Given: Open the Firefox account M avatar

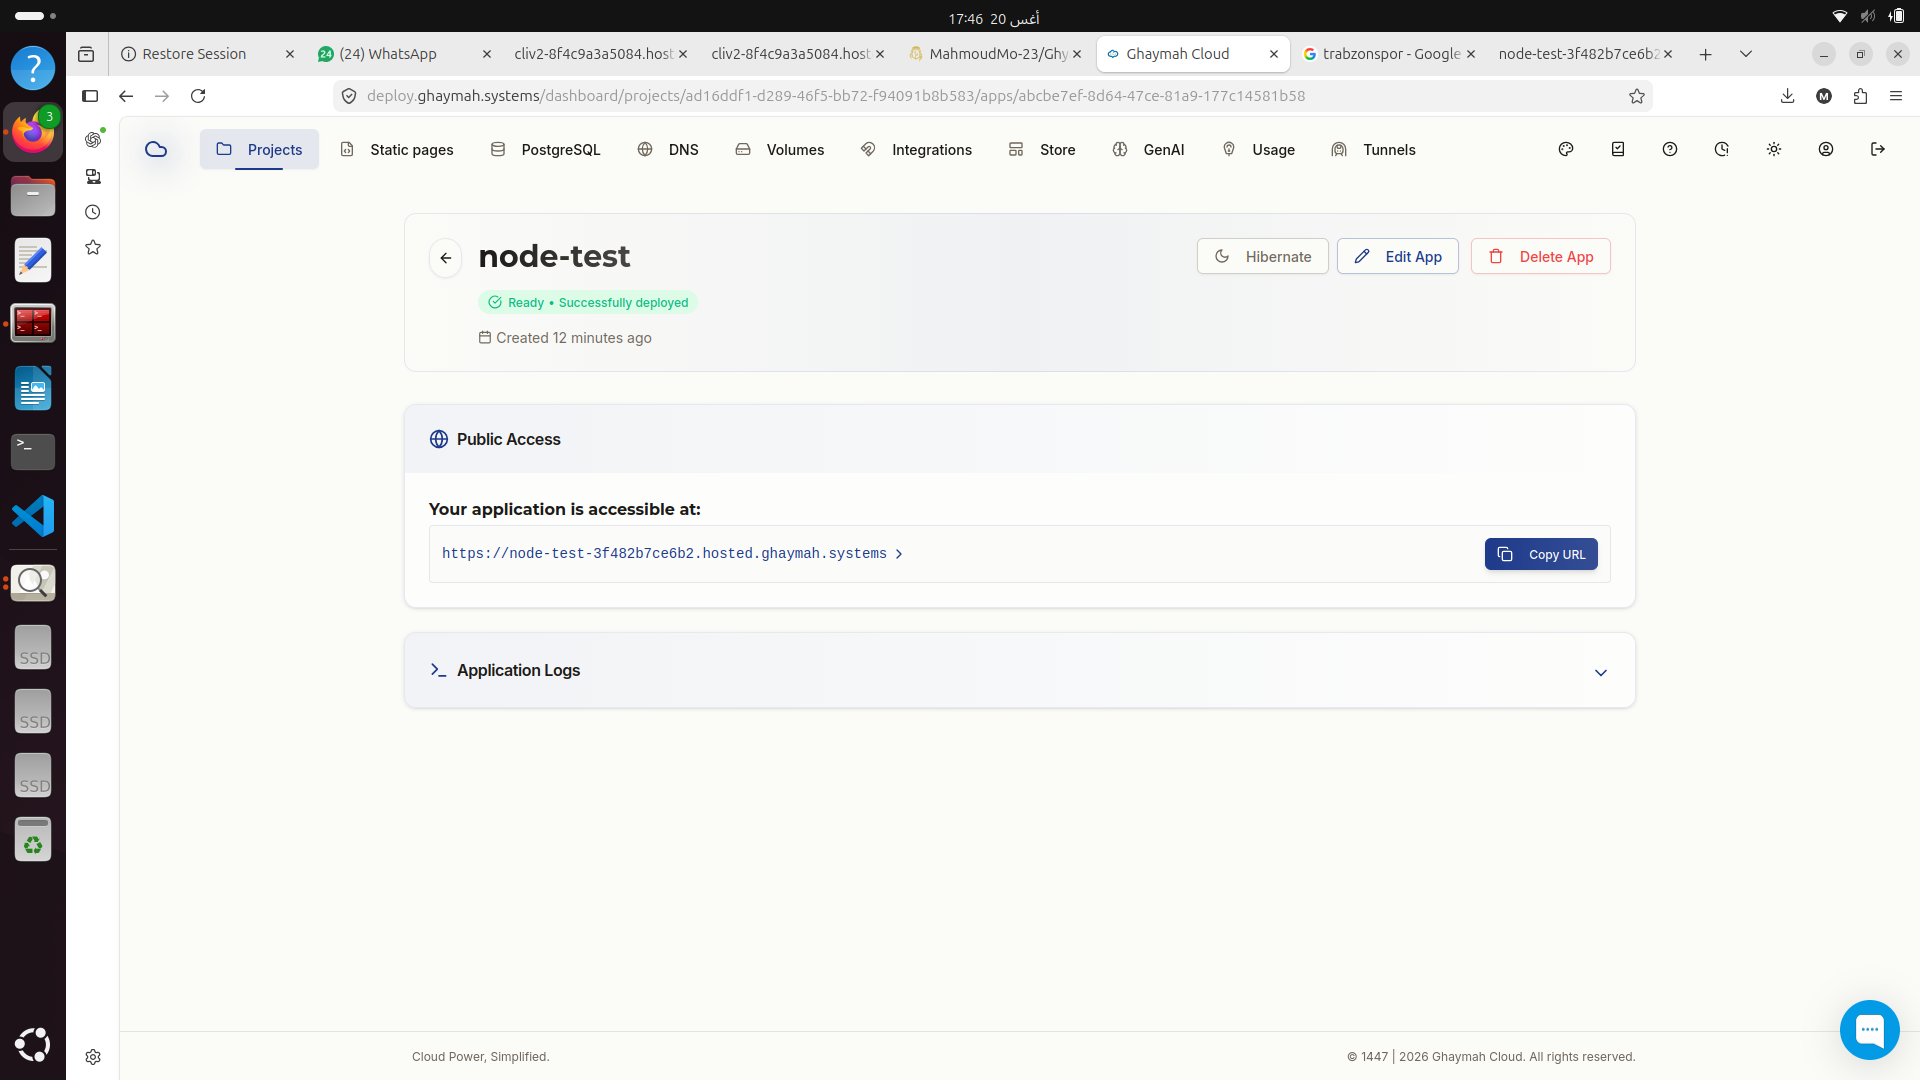Looking at the screenshot, I should (x=1824, y=96).
